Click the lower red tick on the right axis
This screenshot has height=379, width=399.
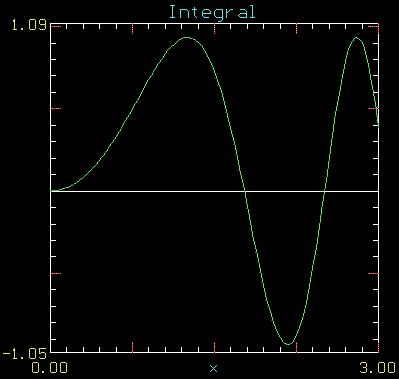tap(373, 273)
